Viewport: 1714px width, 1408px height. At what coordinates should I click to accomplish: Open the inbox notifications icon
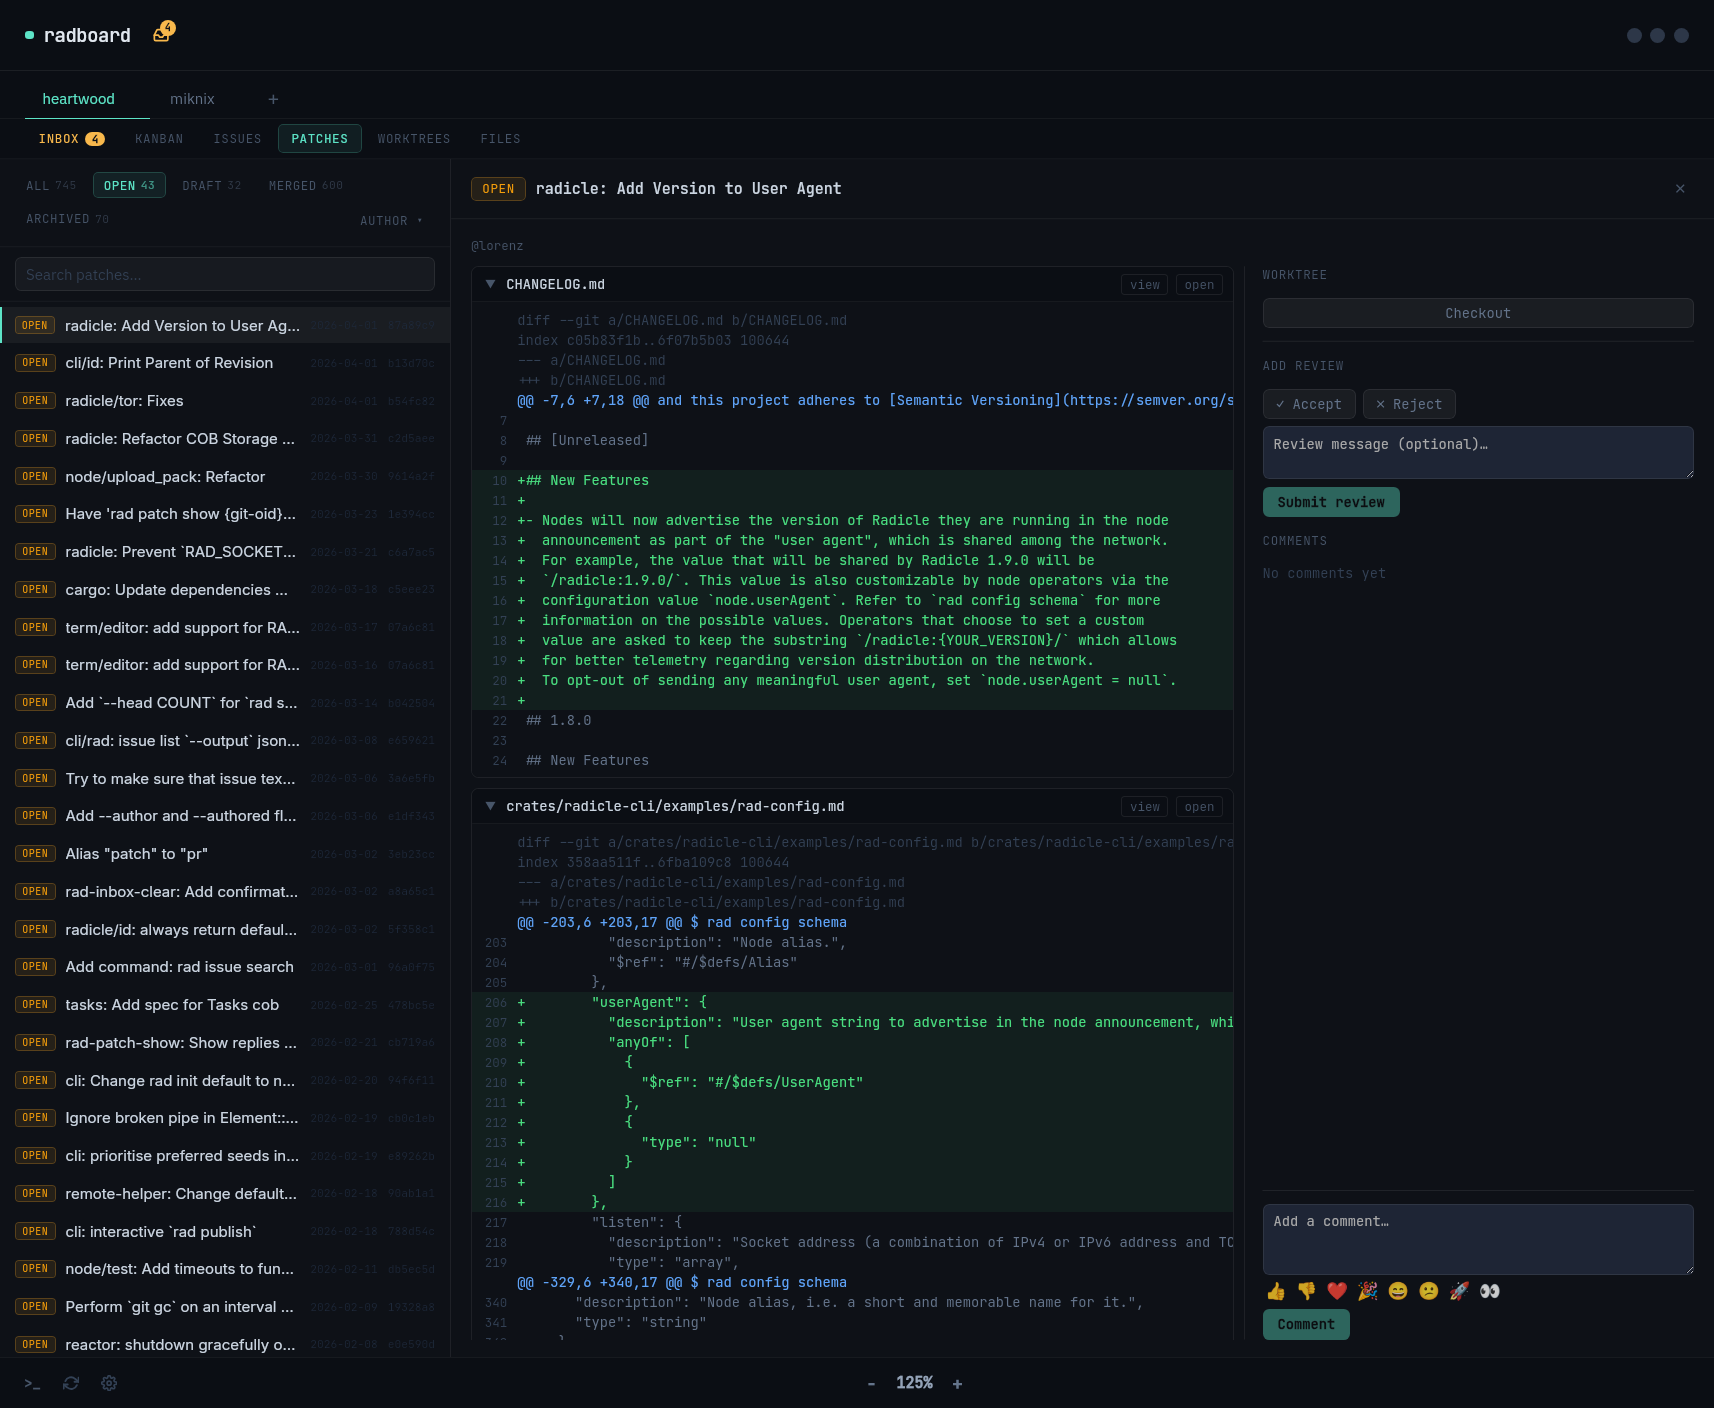tap(163, 33)
